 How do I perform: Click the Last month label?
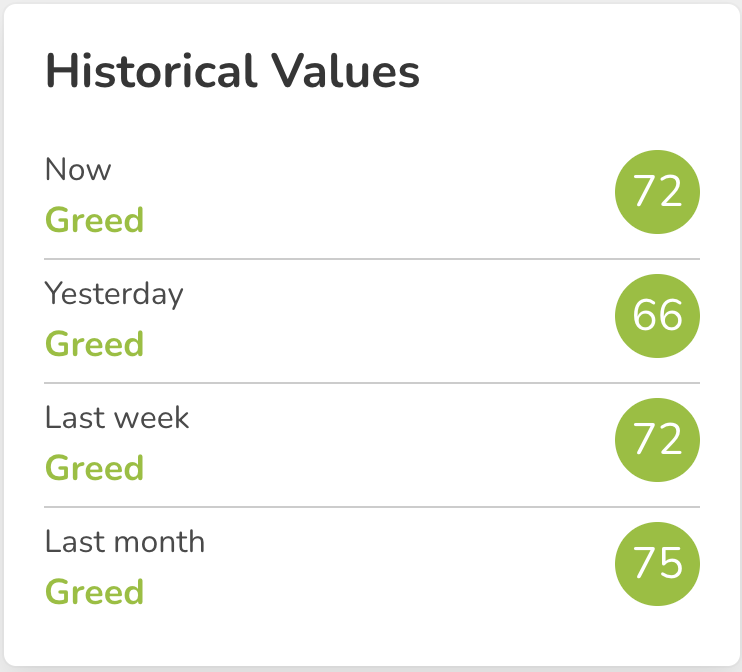pos(125,541)
